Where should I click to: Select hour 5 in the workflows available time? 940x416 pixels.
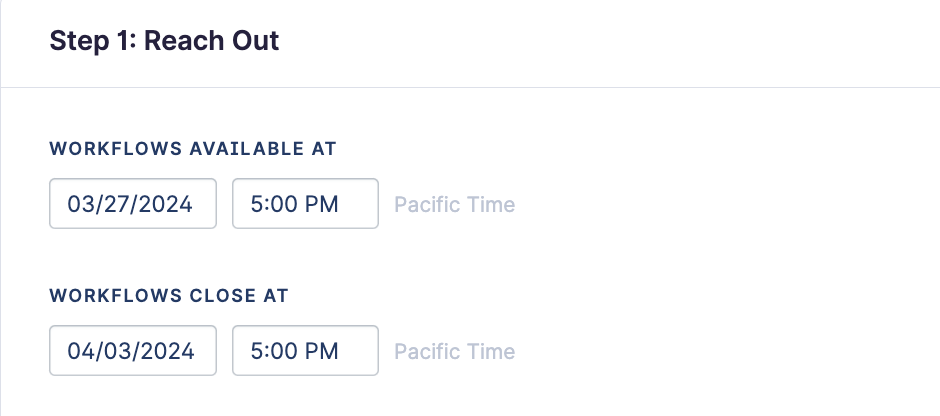(256, 205)
